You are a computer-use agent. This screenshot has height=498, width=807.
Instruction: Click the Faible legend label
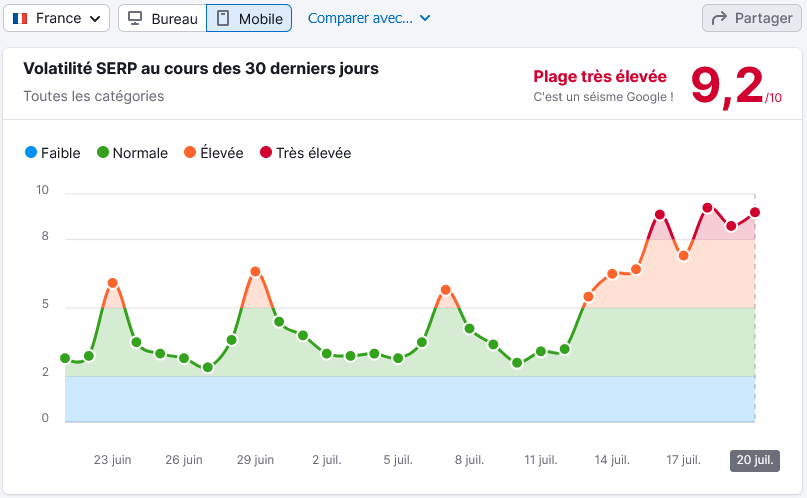(x=61, y=153)
